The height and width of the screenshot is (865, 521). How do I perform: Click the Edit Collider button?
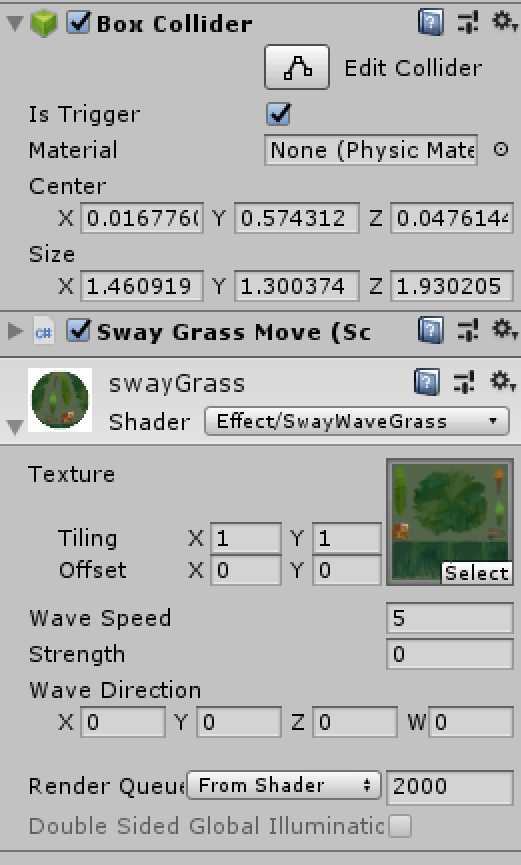pos(297,67)
